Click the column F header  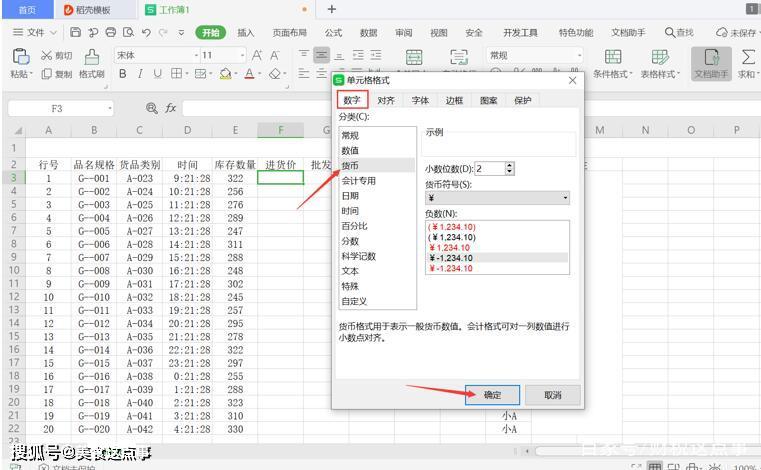tap(281, 130)
